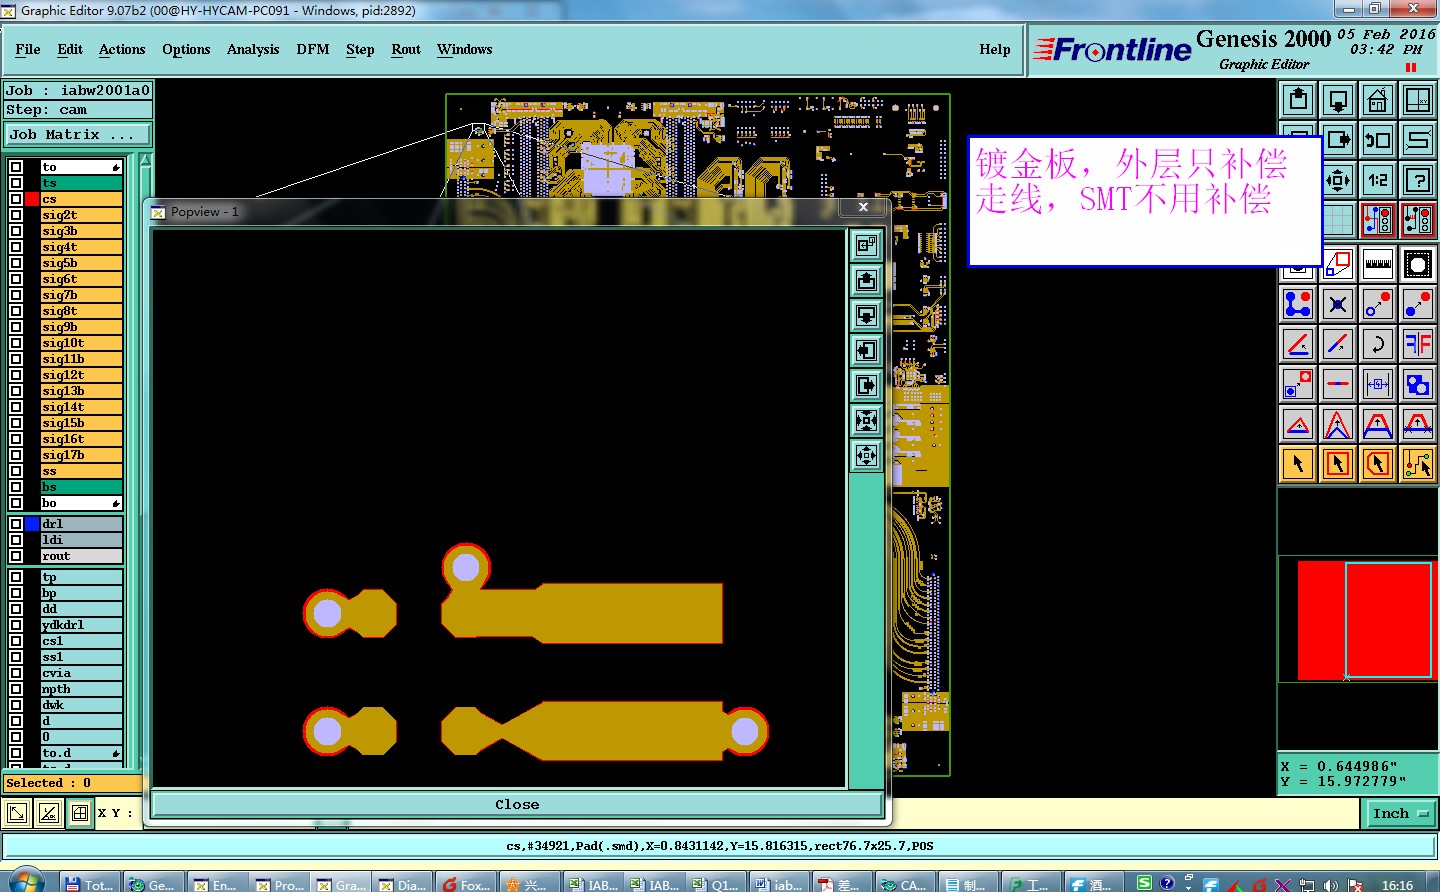Screen dimensions: 1440x892
Task: Toggle the checkbox for layer sig10t
Action: coord(16,343)
